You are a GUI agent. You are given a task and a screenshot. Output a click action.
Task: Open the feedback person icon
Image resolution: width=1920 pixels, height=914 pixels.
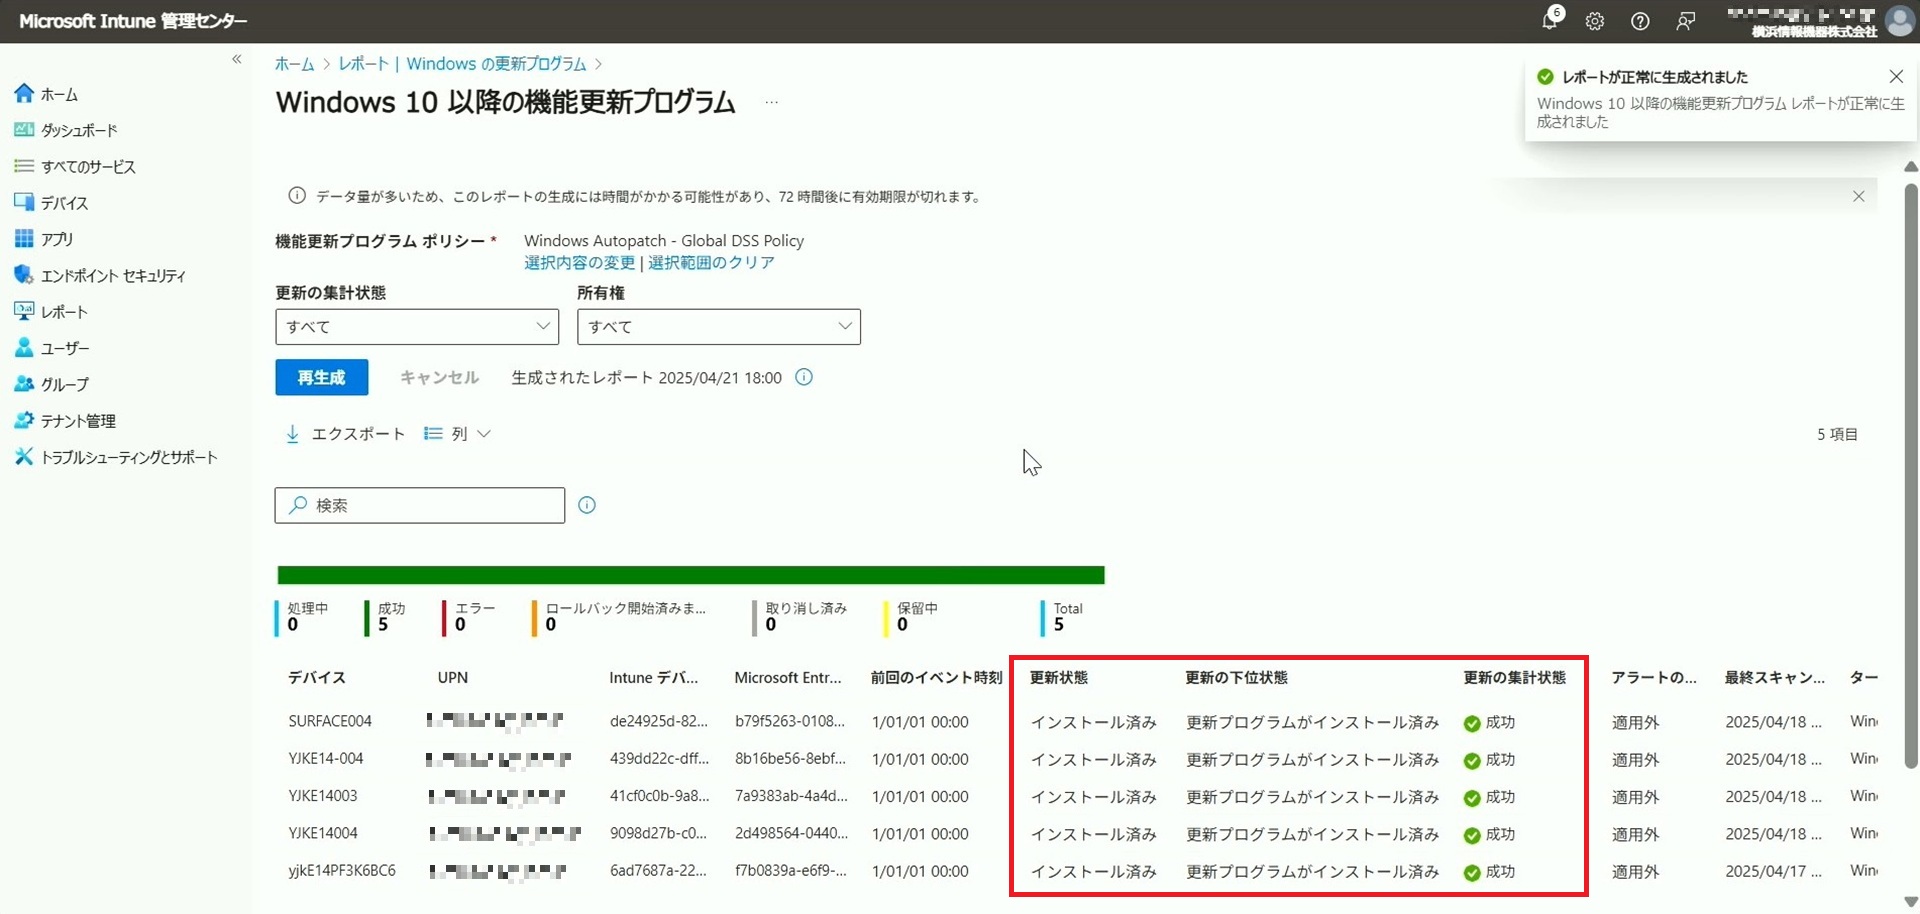[x=1686, y=21]
